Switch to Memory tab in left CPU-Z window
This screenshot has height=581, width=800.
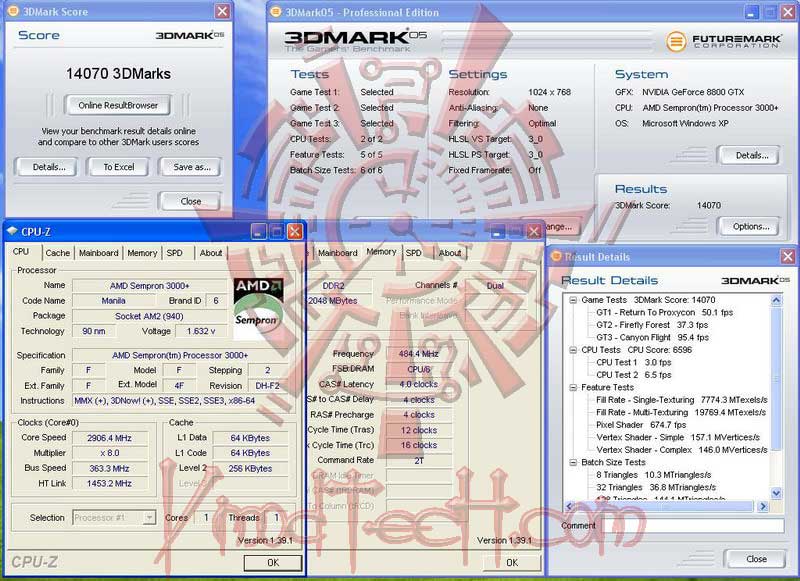click(x=142, y=253)
